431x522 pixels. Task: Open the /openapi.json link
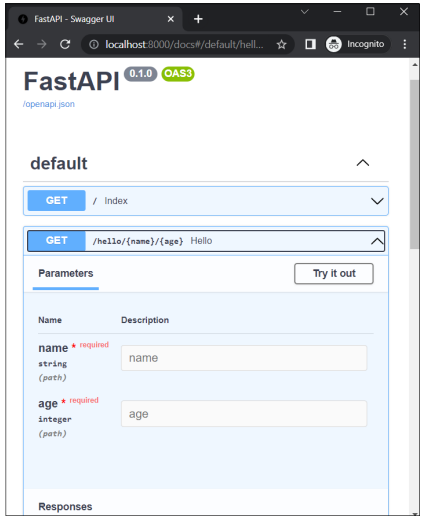49,104
